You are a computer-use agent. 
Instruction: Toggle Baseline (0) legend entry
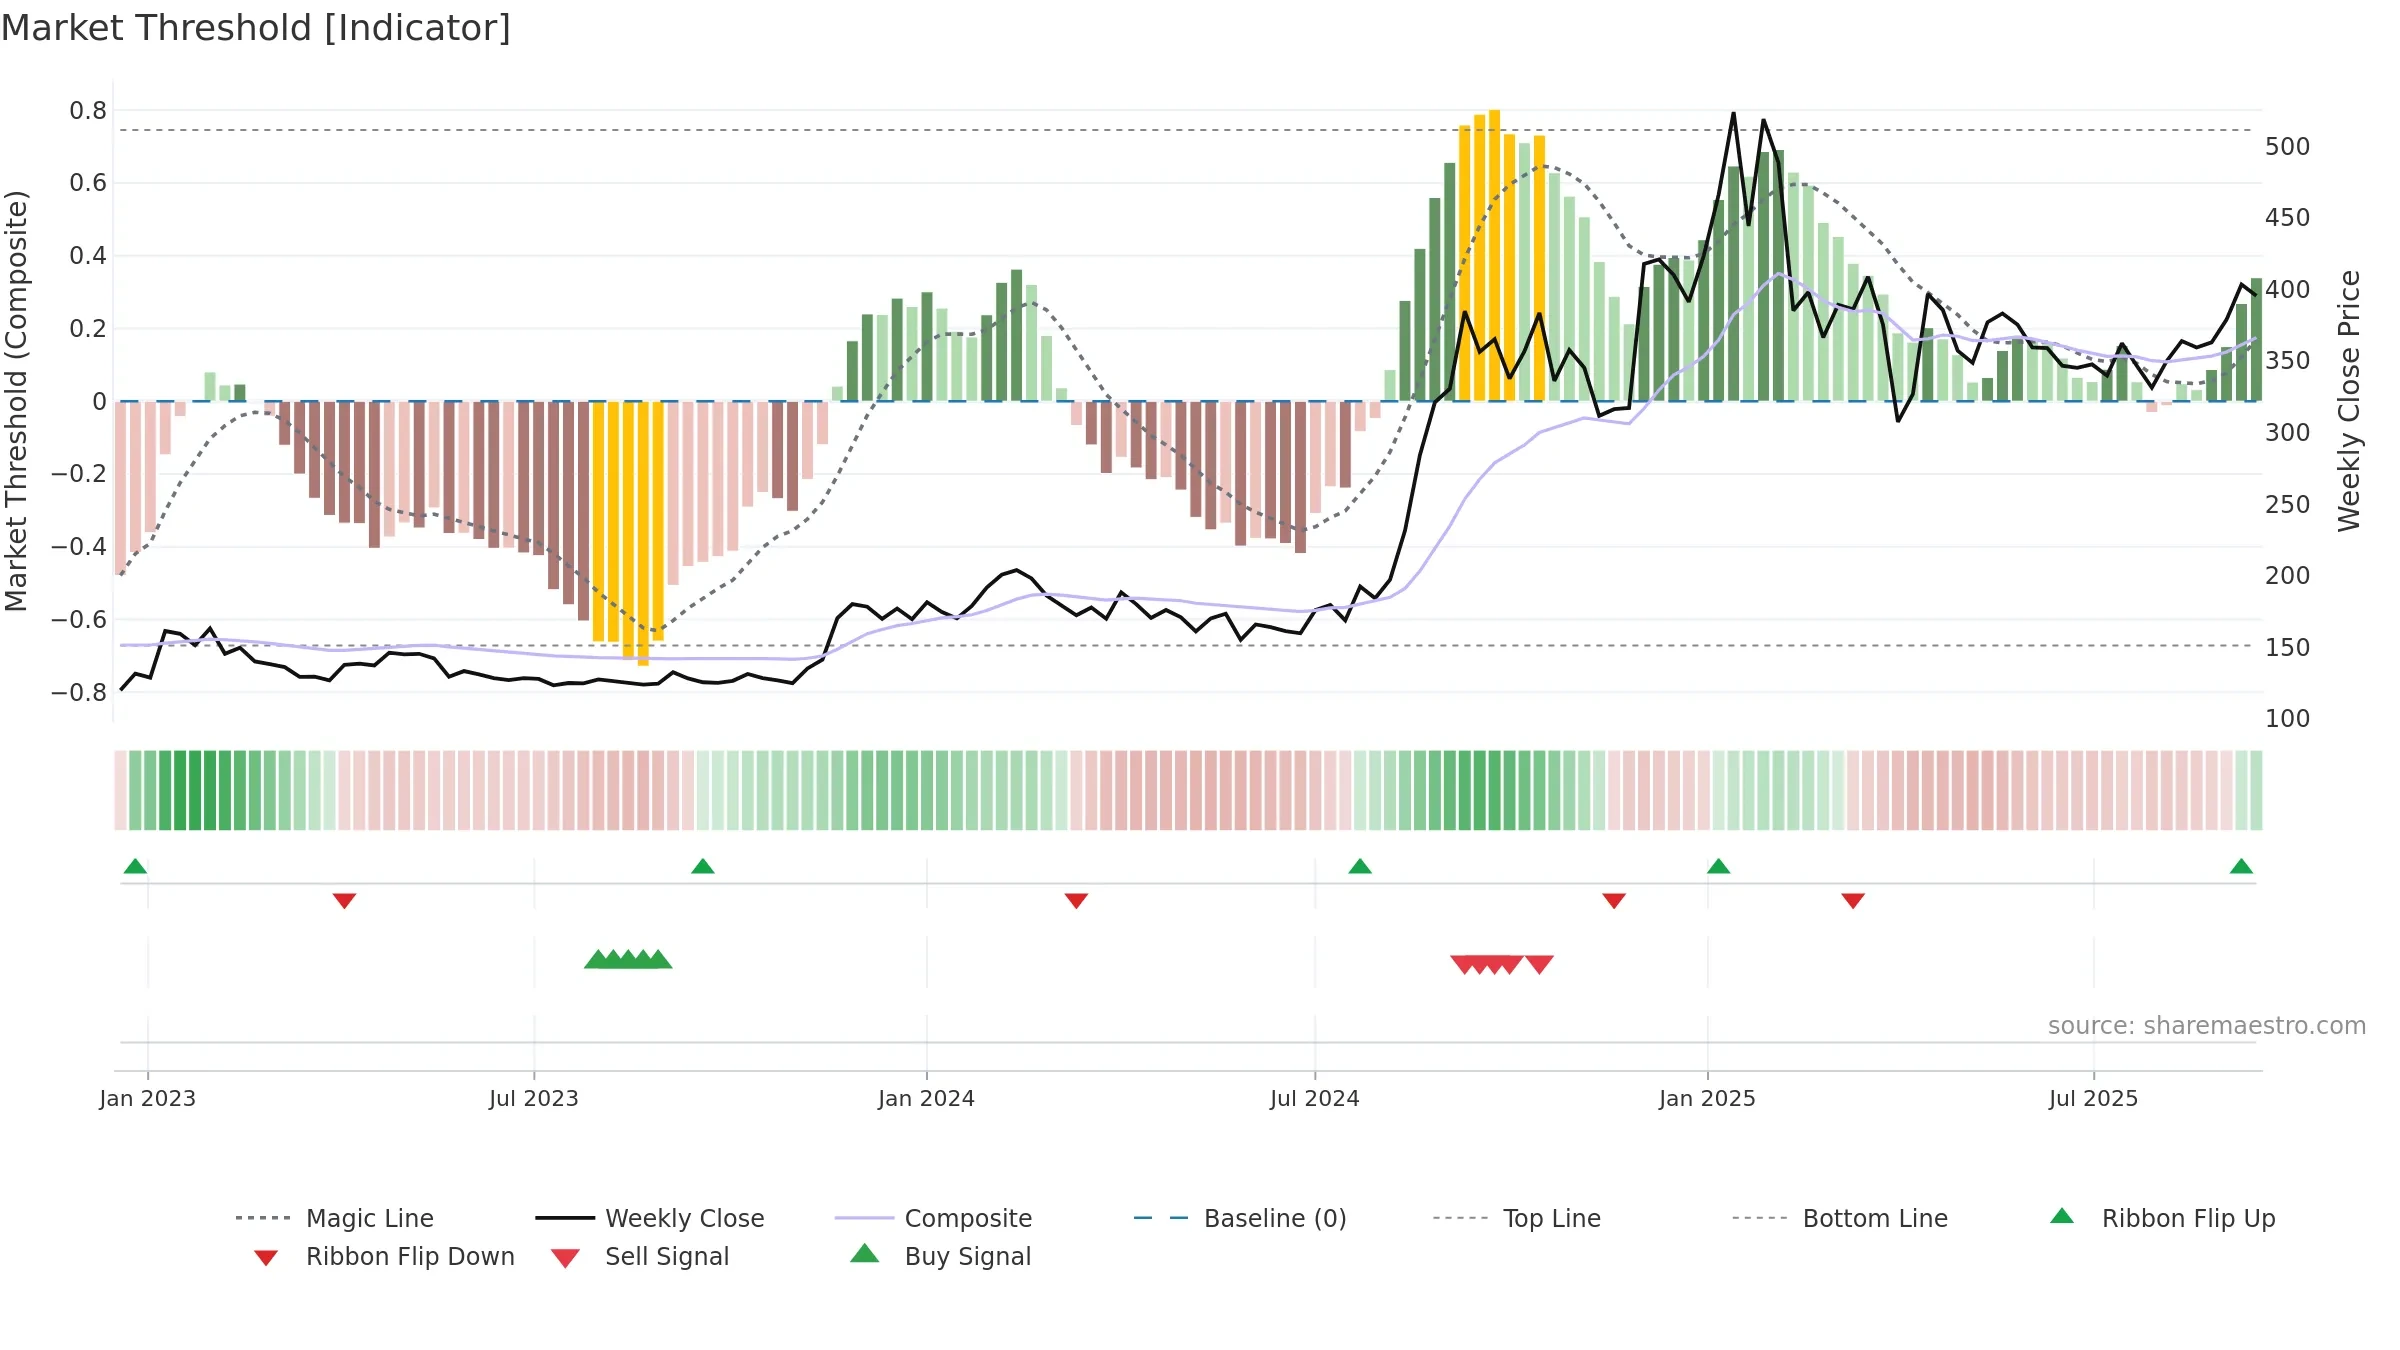(x=1240, y=1218)
